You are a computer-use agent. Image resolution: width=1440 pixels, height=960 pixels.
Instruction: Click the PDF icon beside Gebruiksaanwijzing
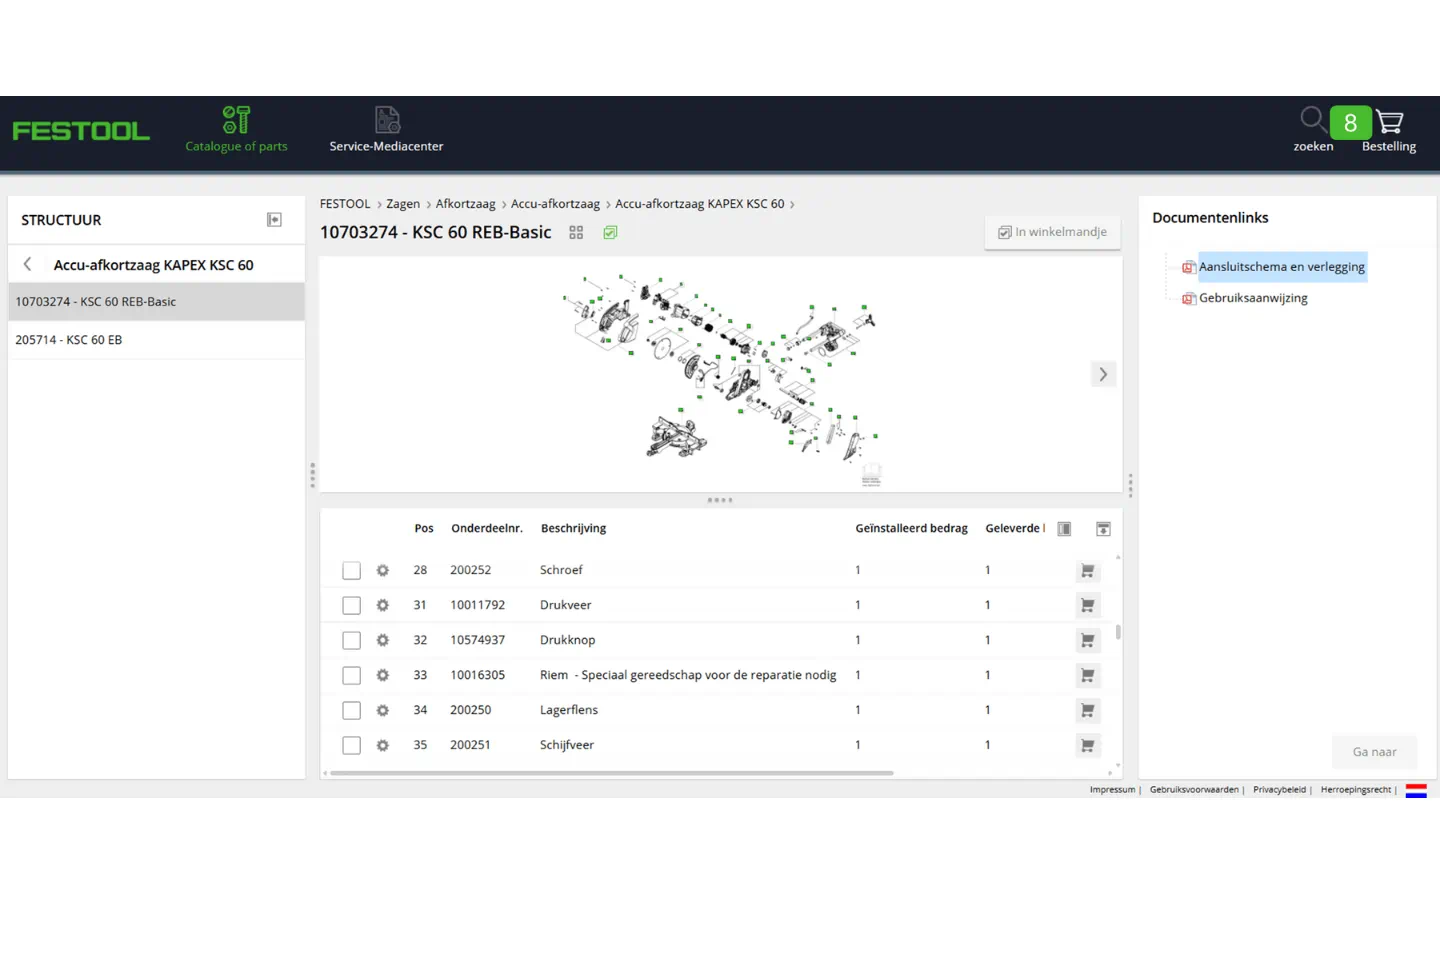(x=1189, y=299)
